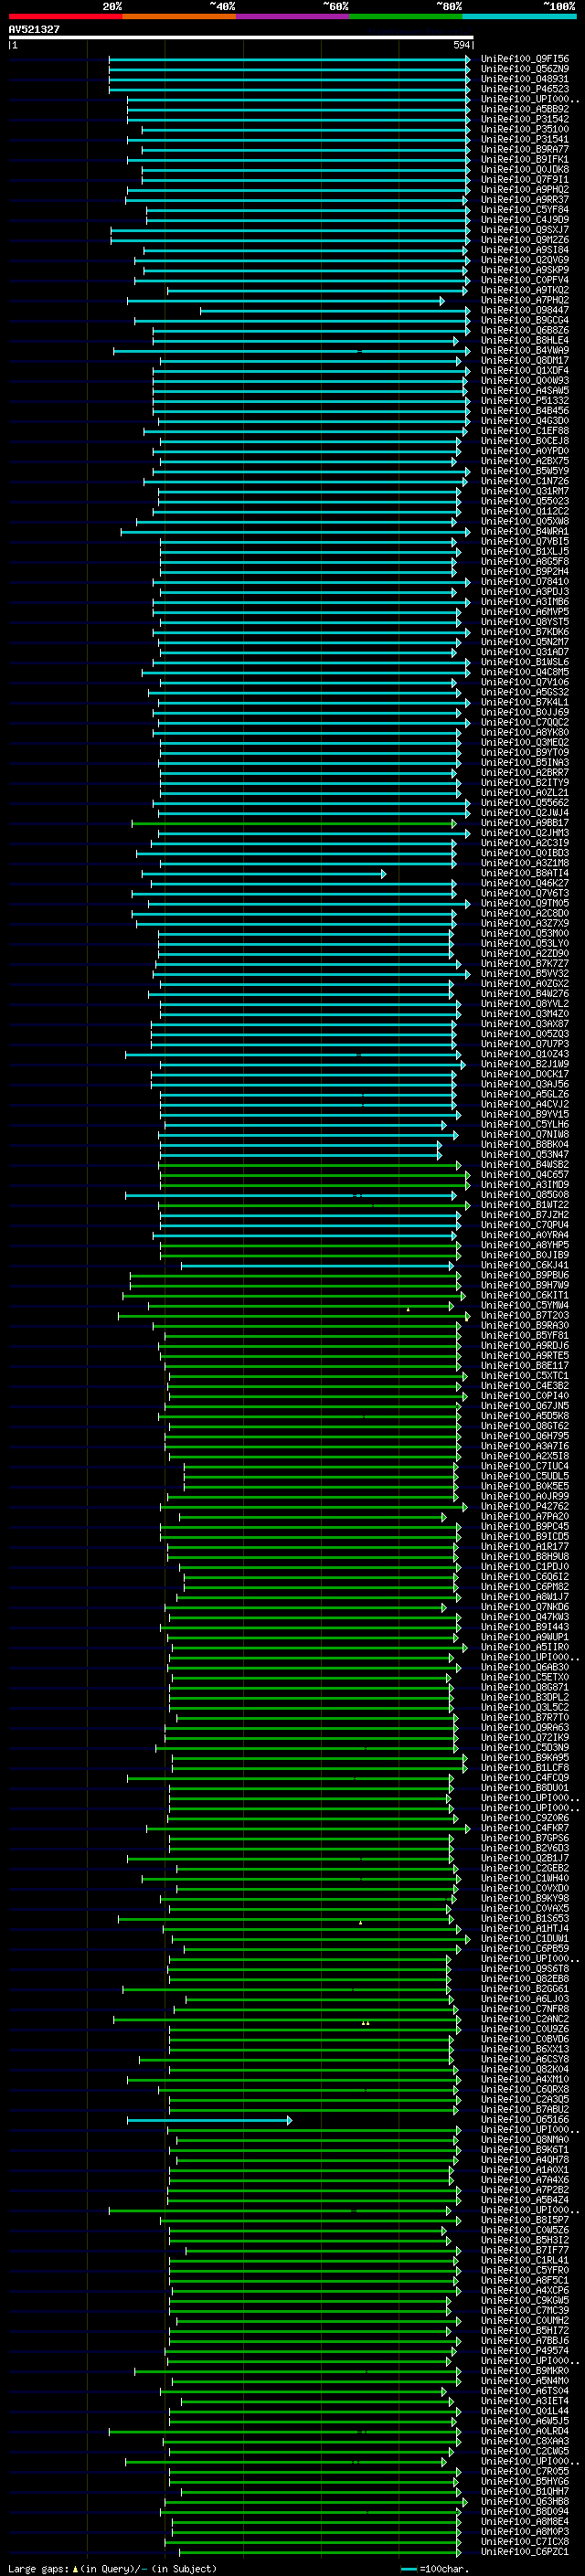Click the cyan ~100% identity scale segment
This screenshot has height=2576, width=585.
click(519, 16)
